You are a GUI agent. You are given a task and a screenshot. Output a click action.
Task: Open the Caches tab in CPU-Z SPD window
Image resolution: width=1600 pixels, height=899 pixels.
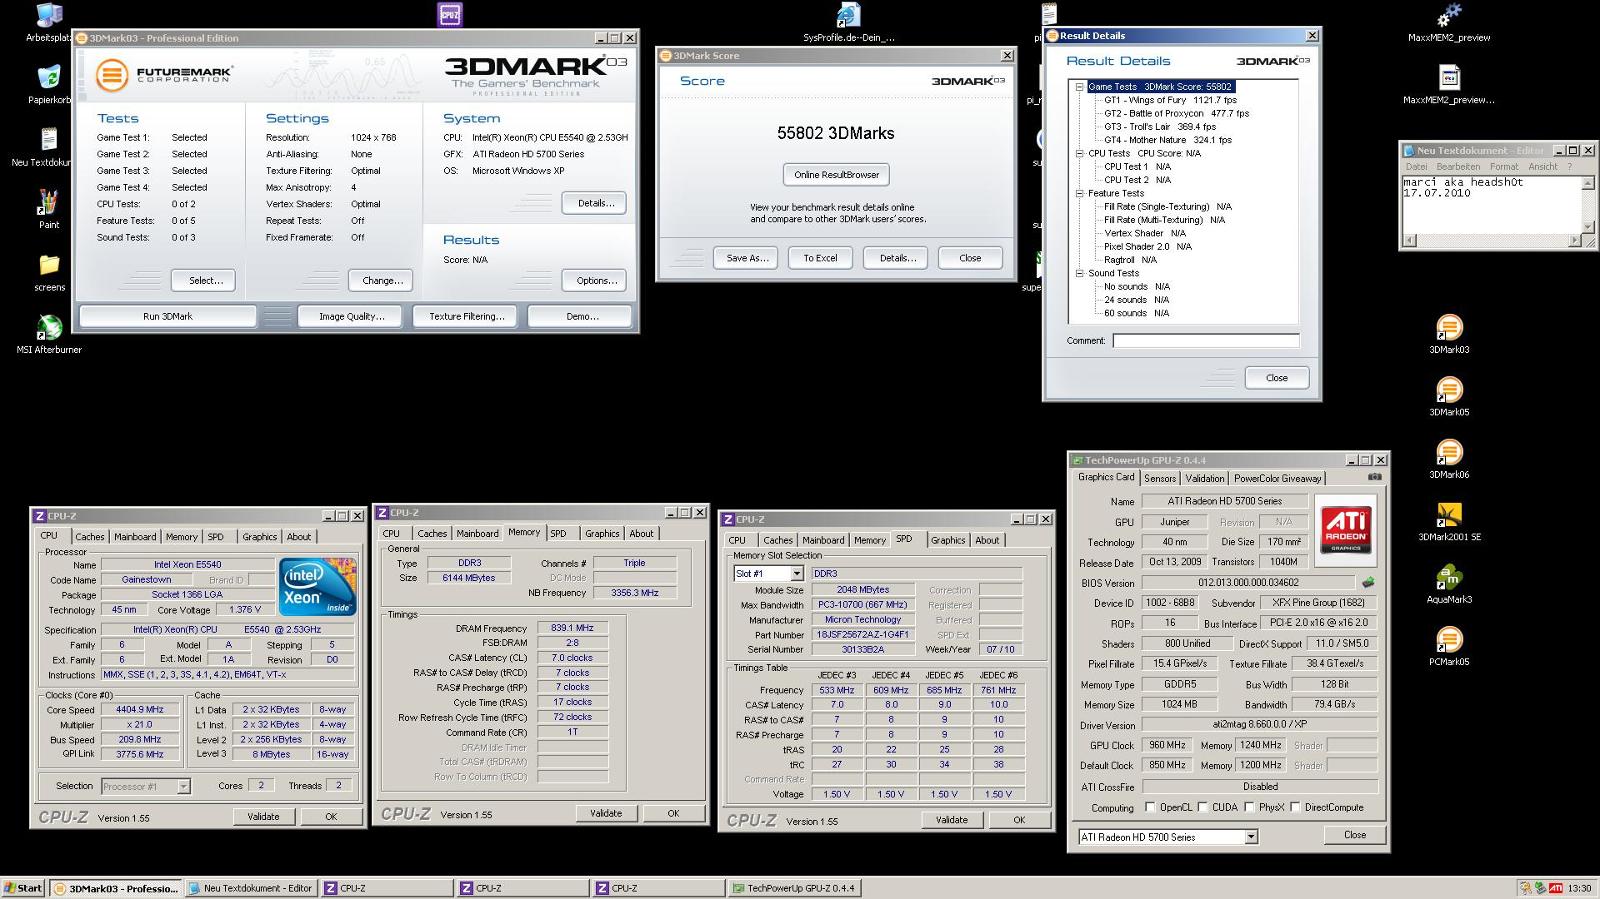(x=778, y=541)
